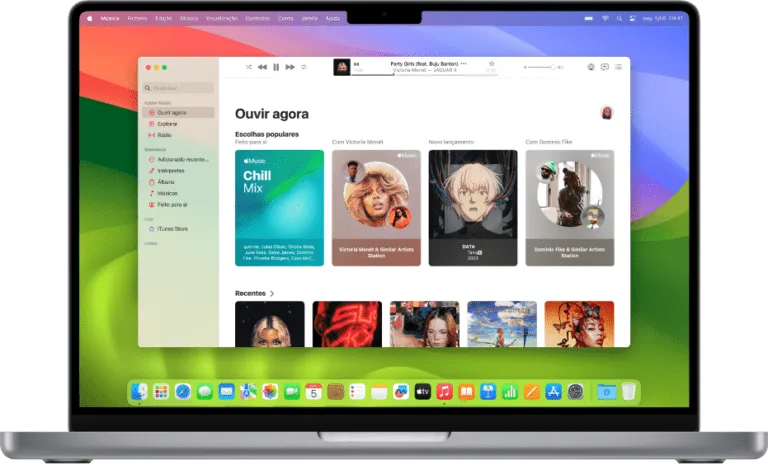
Task: Open the Música app menu
Action: point(110,19)
